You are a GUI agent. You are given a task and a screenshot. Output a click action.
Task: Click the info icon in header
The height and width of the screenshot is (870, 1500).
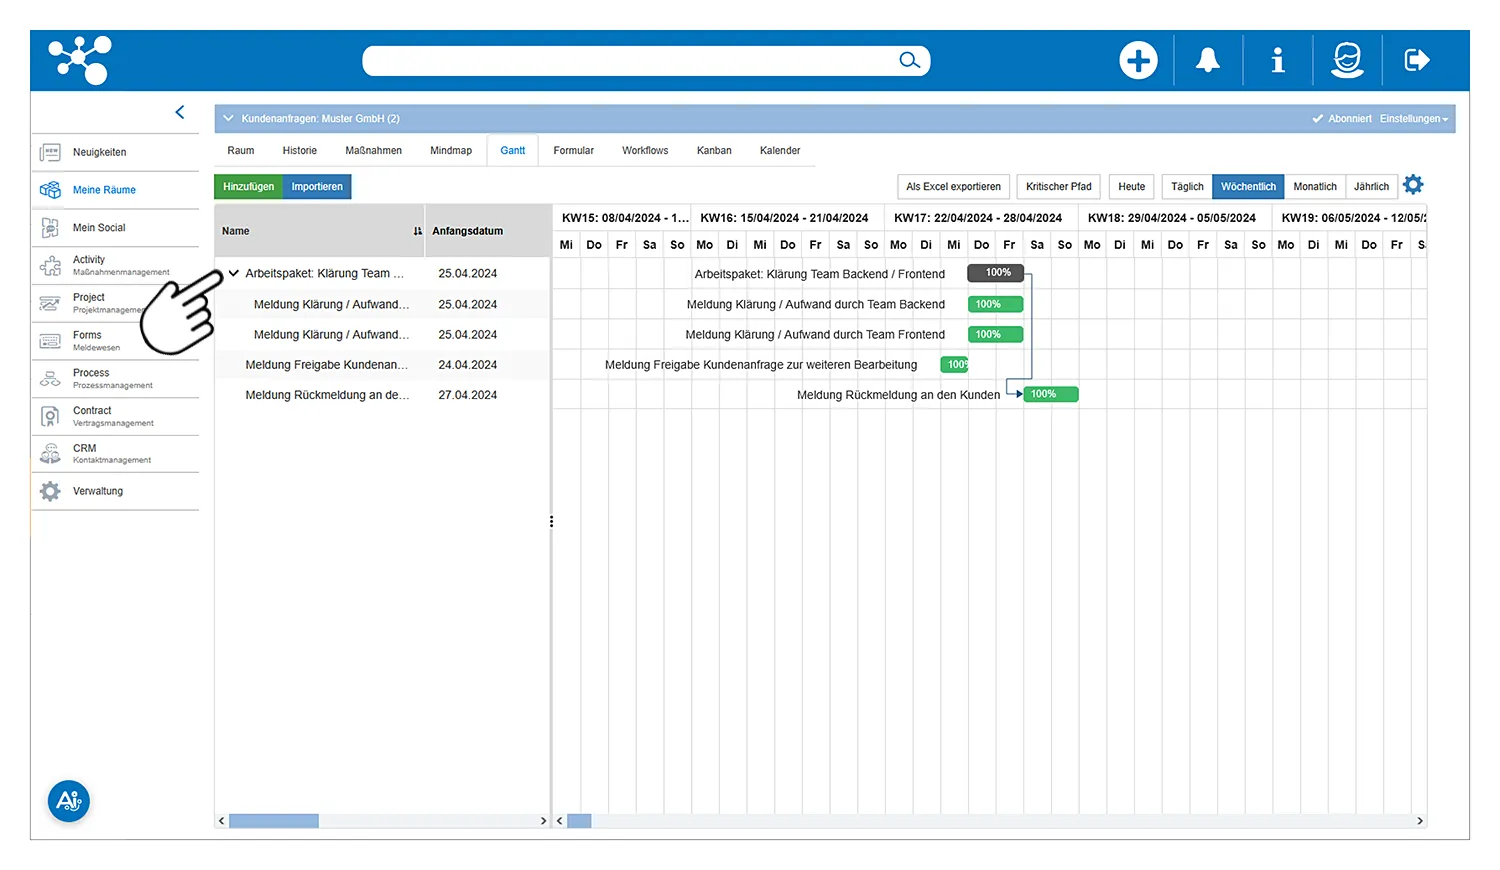click(1277, 61)
